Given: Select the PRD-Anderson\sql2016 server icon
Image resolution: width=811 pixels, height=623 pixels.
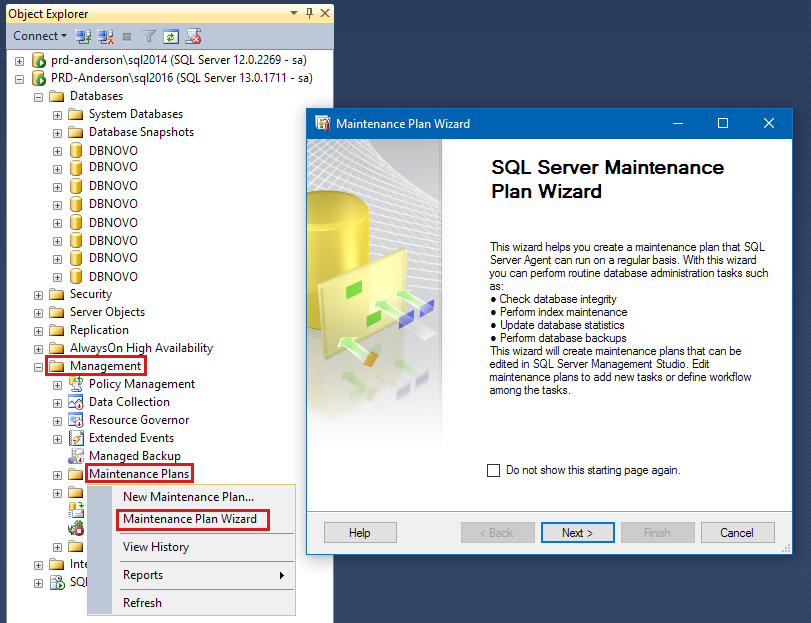Looking at the screenshot, I should click(x=39, y=78).
